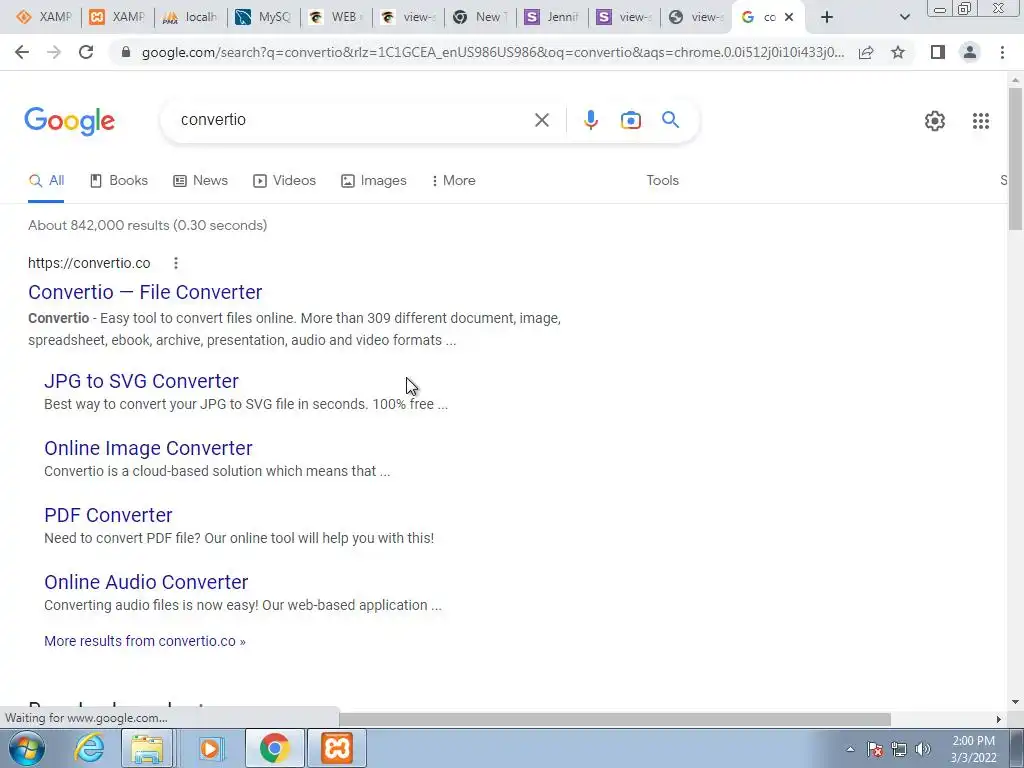Click the browser forward arrow
Image resolution: width=1024 pixels, height=768 pixels.
click(54, 52)
